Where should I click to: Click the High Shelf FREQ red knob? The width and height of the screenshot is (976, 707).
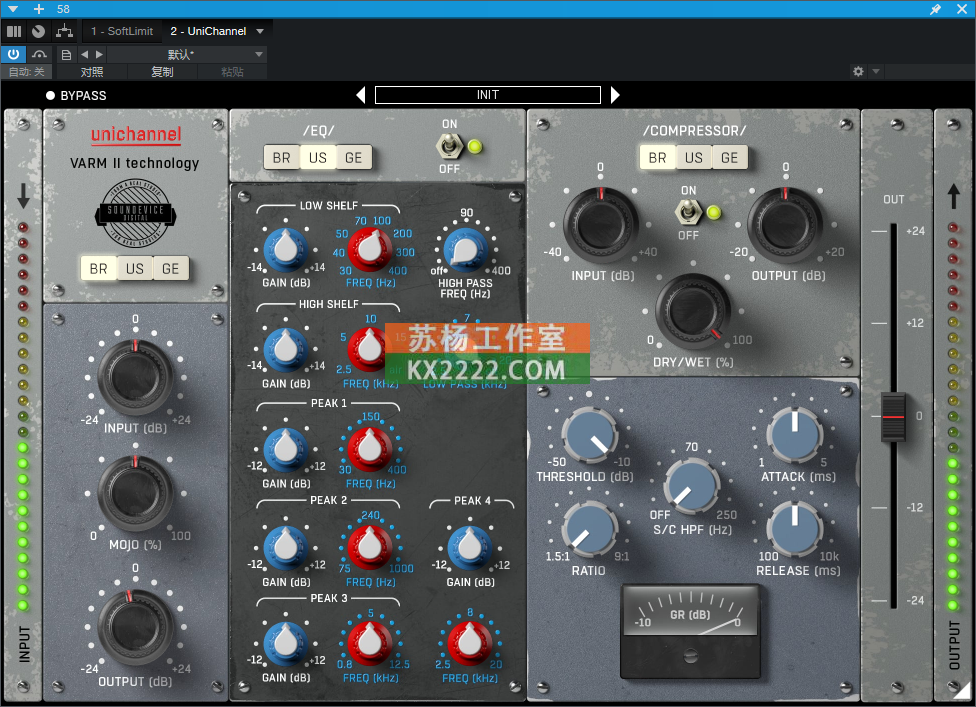pos(370,350)
